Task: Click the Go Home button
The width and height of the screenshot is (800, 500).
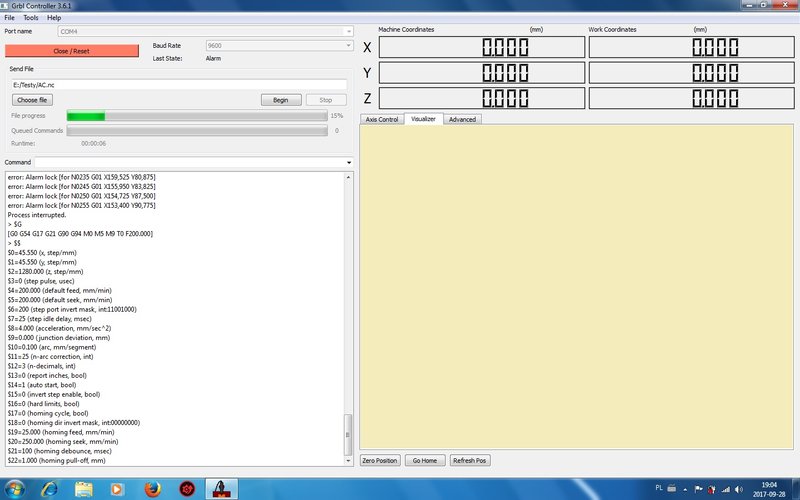Action: tap(425, 460)
